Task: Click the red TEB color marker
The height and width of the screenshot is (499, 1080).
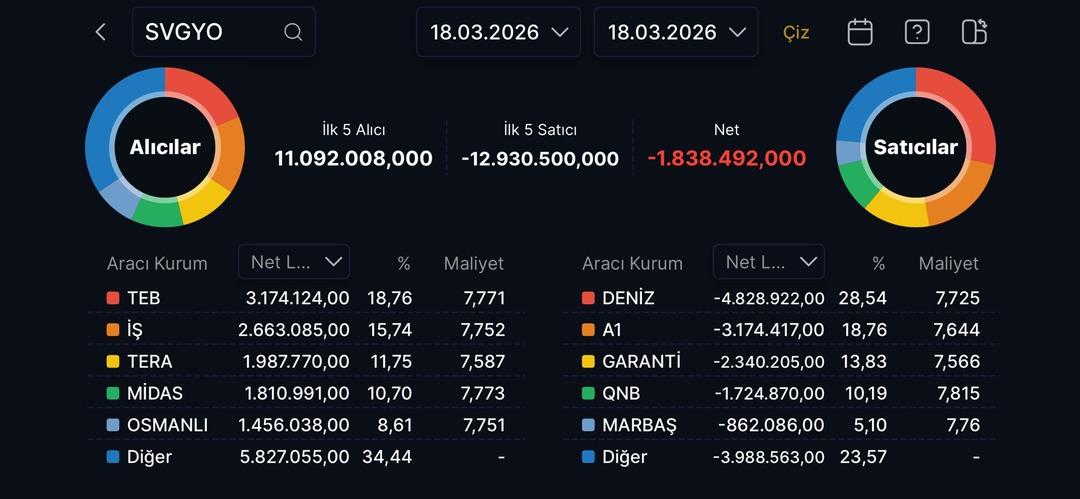Action: [x=113, y=298]
